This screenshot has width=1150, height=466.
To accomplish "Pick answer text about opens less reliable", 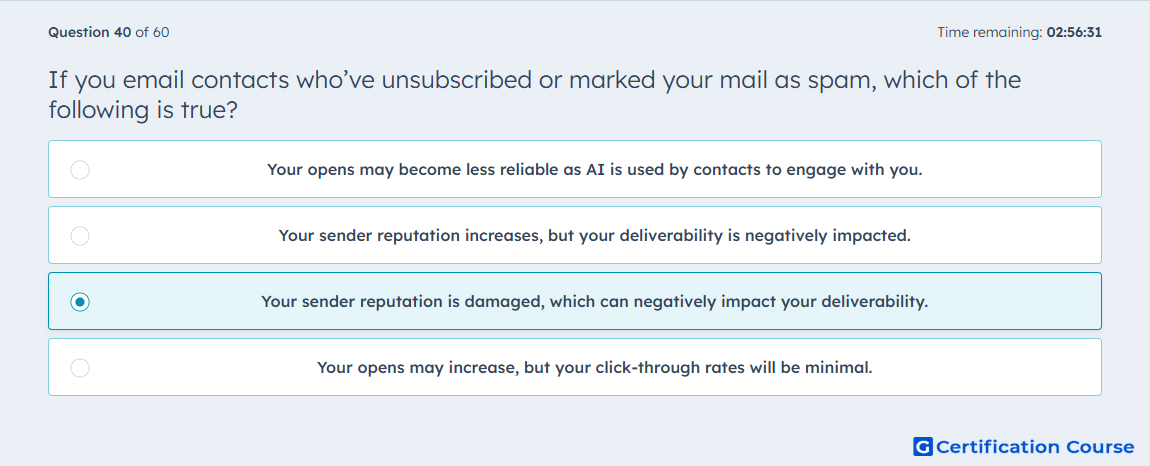I will coord(595,170).
